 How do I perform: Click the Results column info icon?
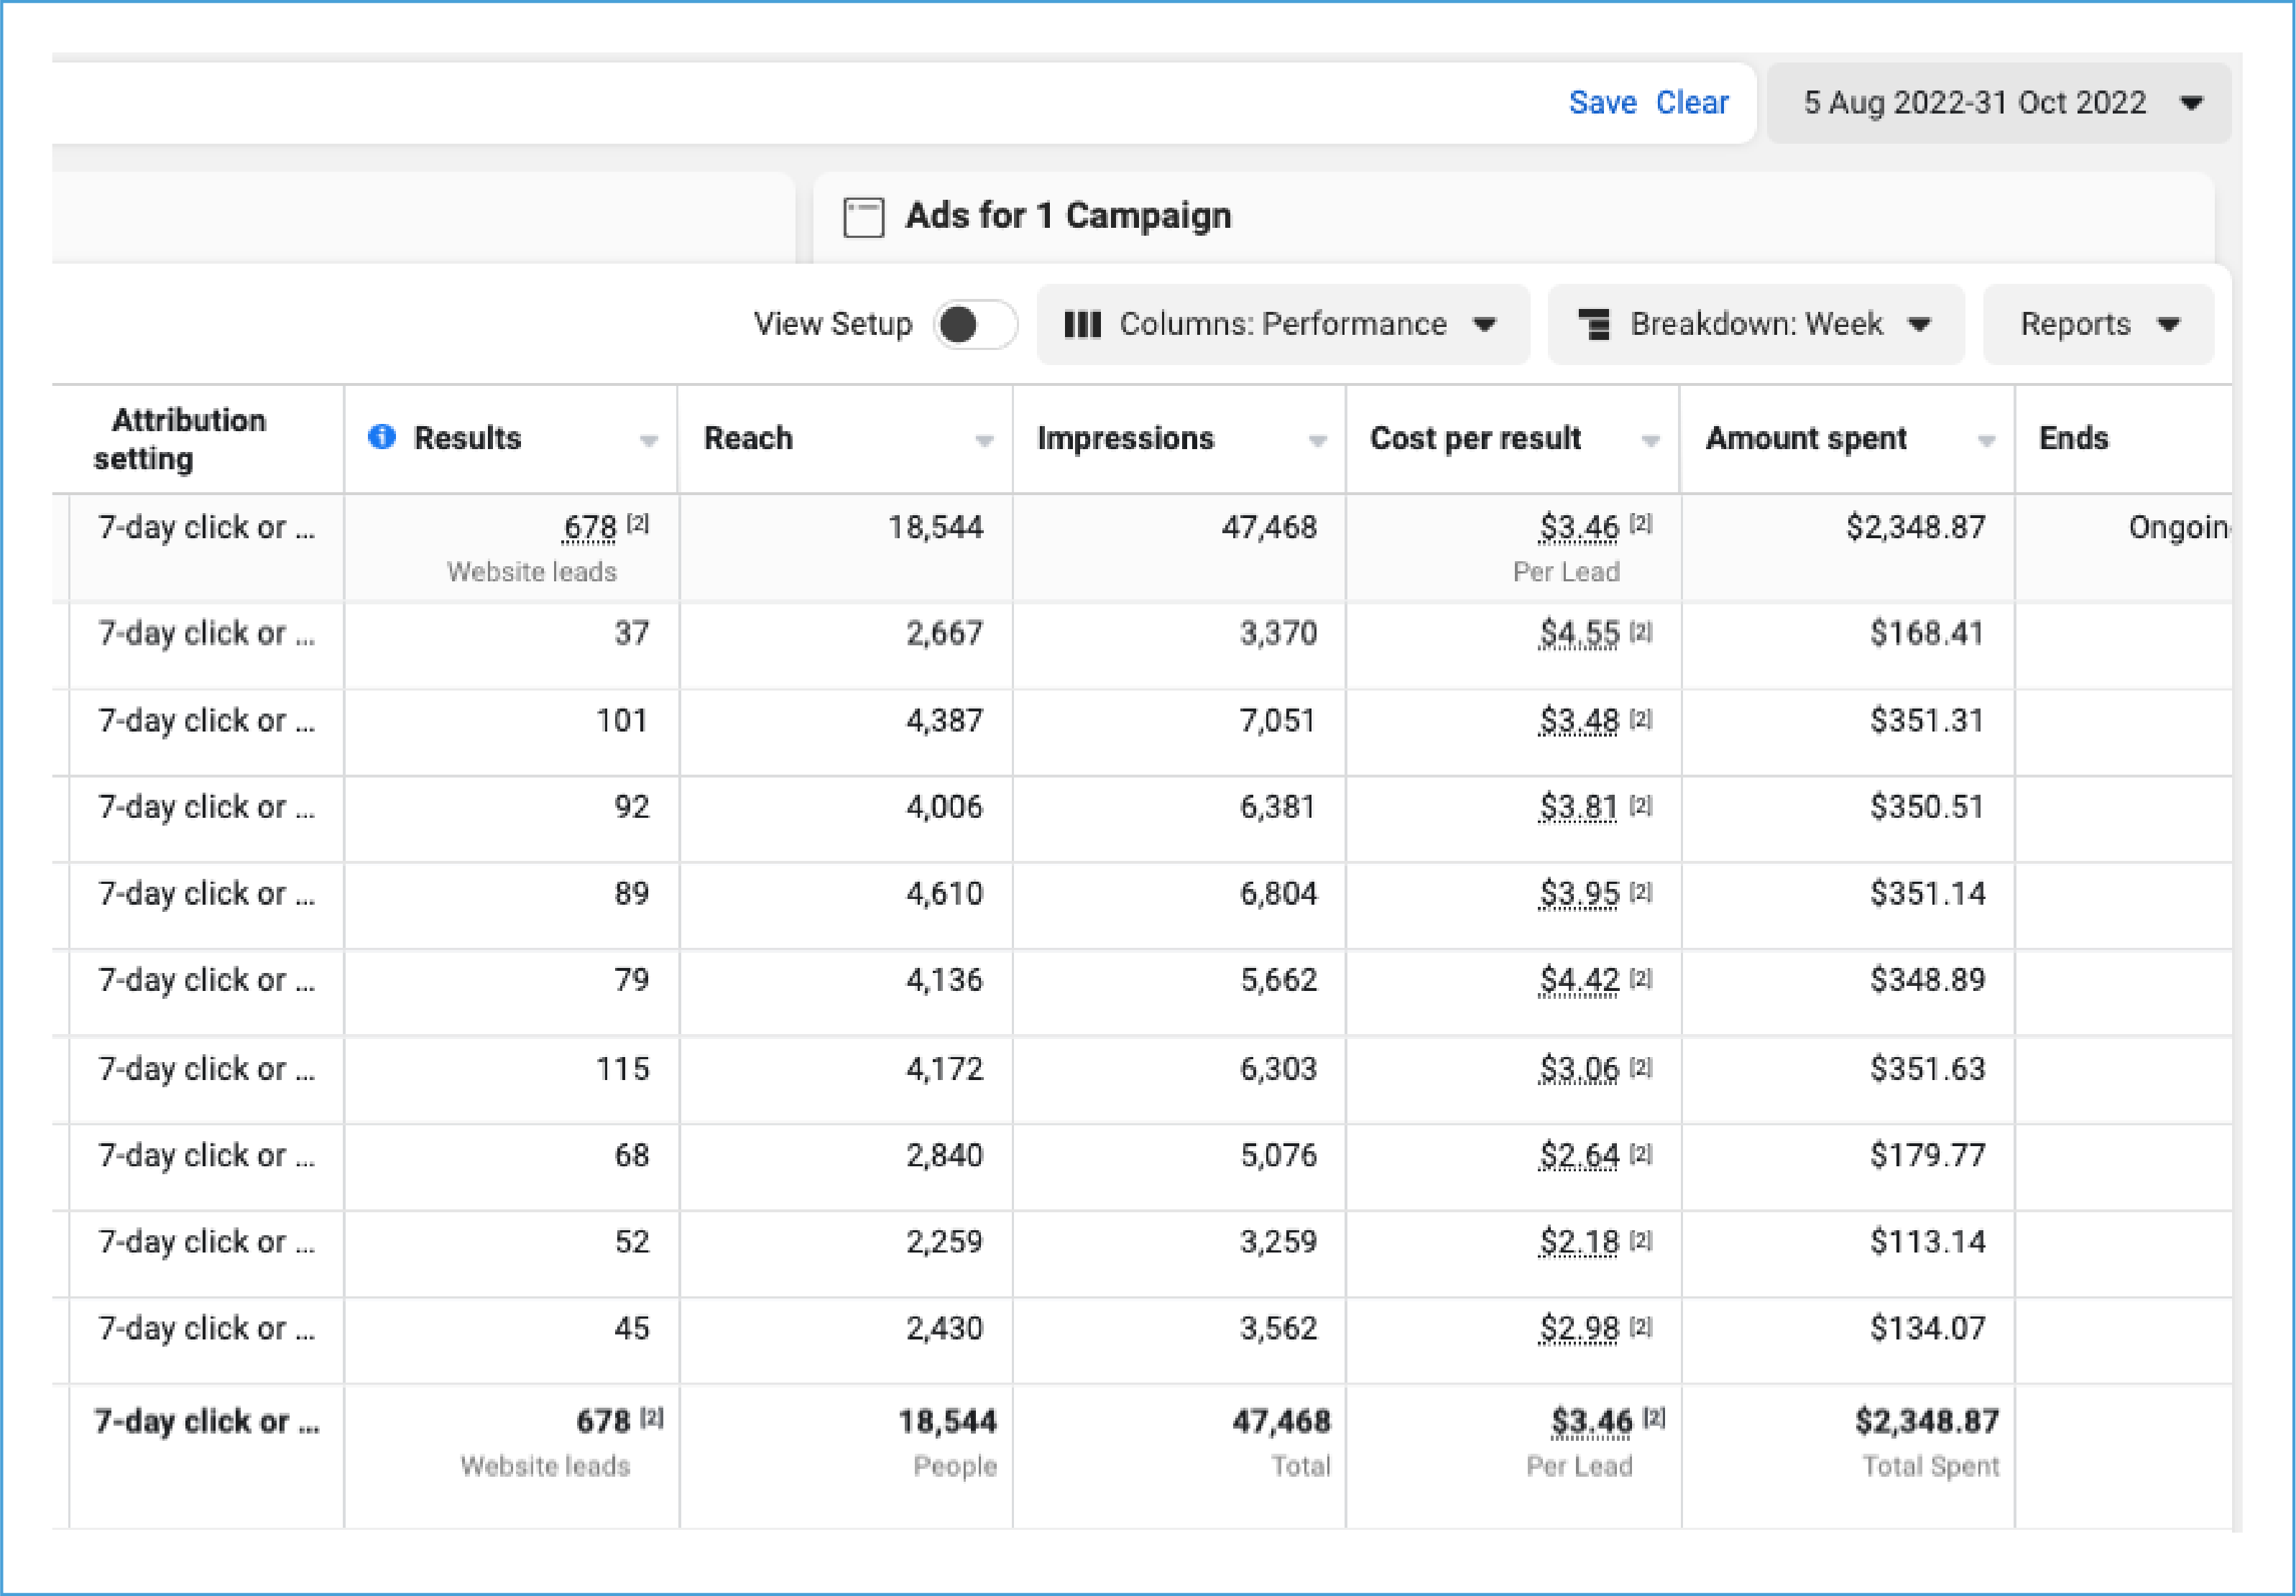[381, 437]
